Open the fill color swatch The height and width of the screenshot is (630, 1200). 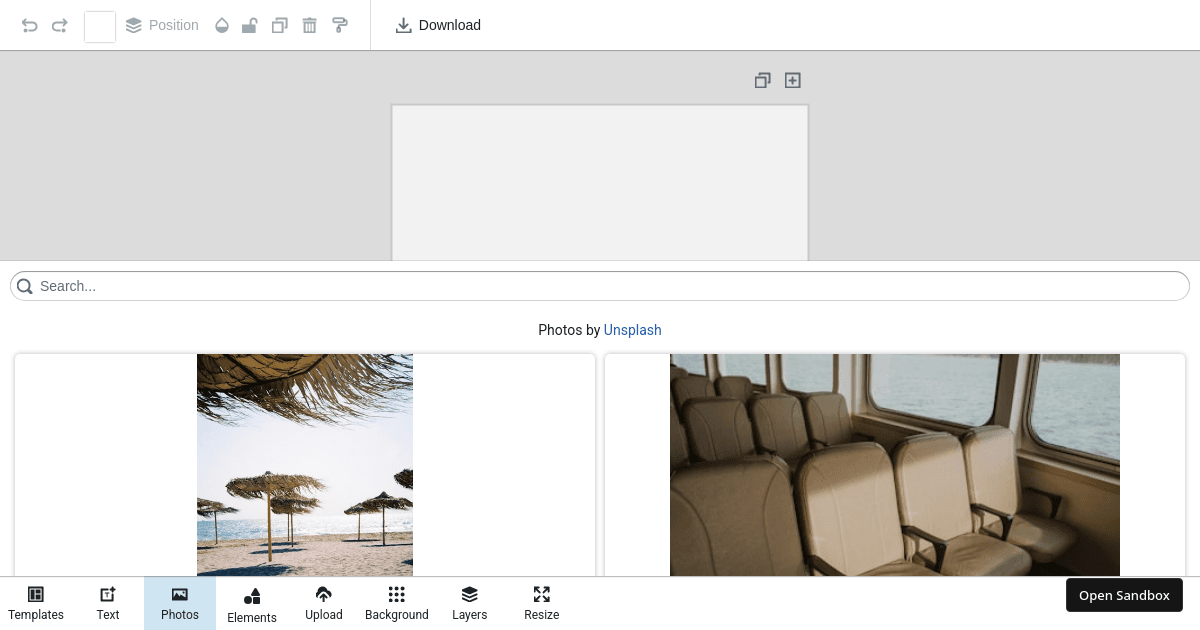click(x=100, y=26)
